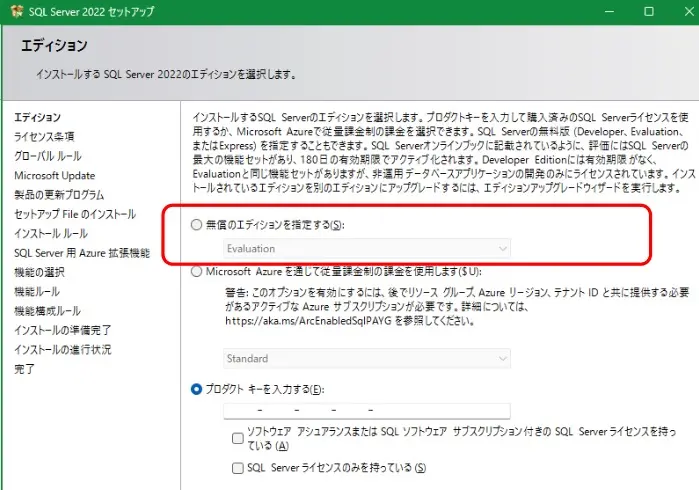Click the https://aka.ms/ArcEnabledSqlPAYG text
This screenshot has width=699, height=490.
[308, 321]
